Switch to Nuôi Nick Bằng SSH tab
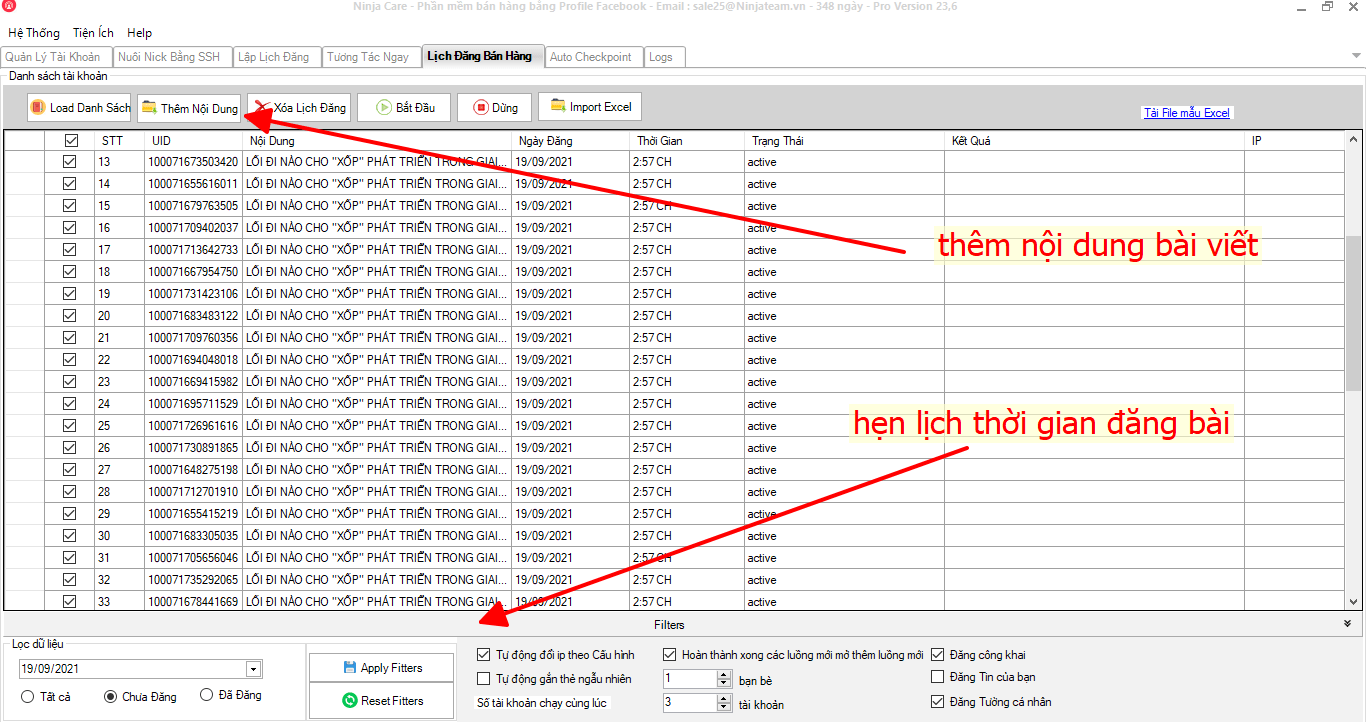 point(171,57)
